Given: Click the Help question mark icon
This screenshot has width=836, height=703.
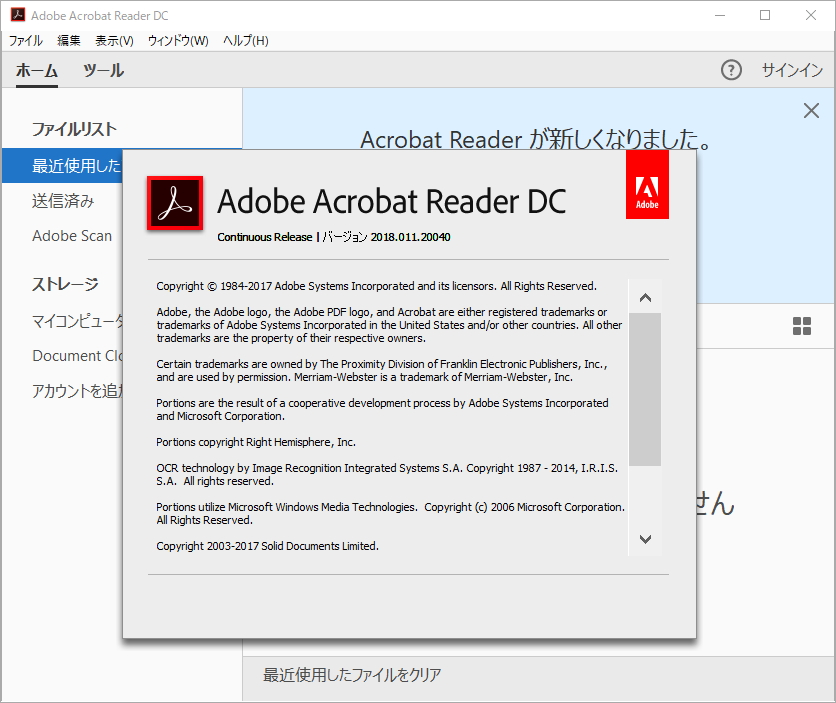Looking at the screenshot, I should [x=731, y=70].
